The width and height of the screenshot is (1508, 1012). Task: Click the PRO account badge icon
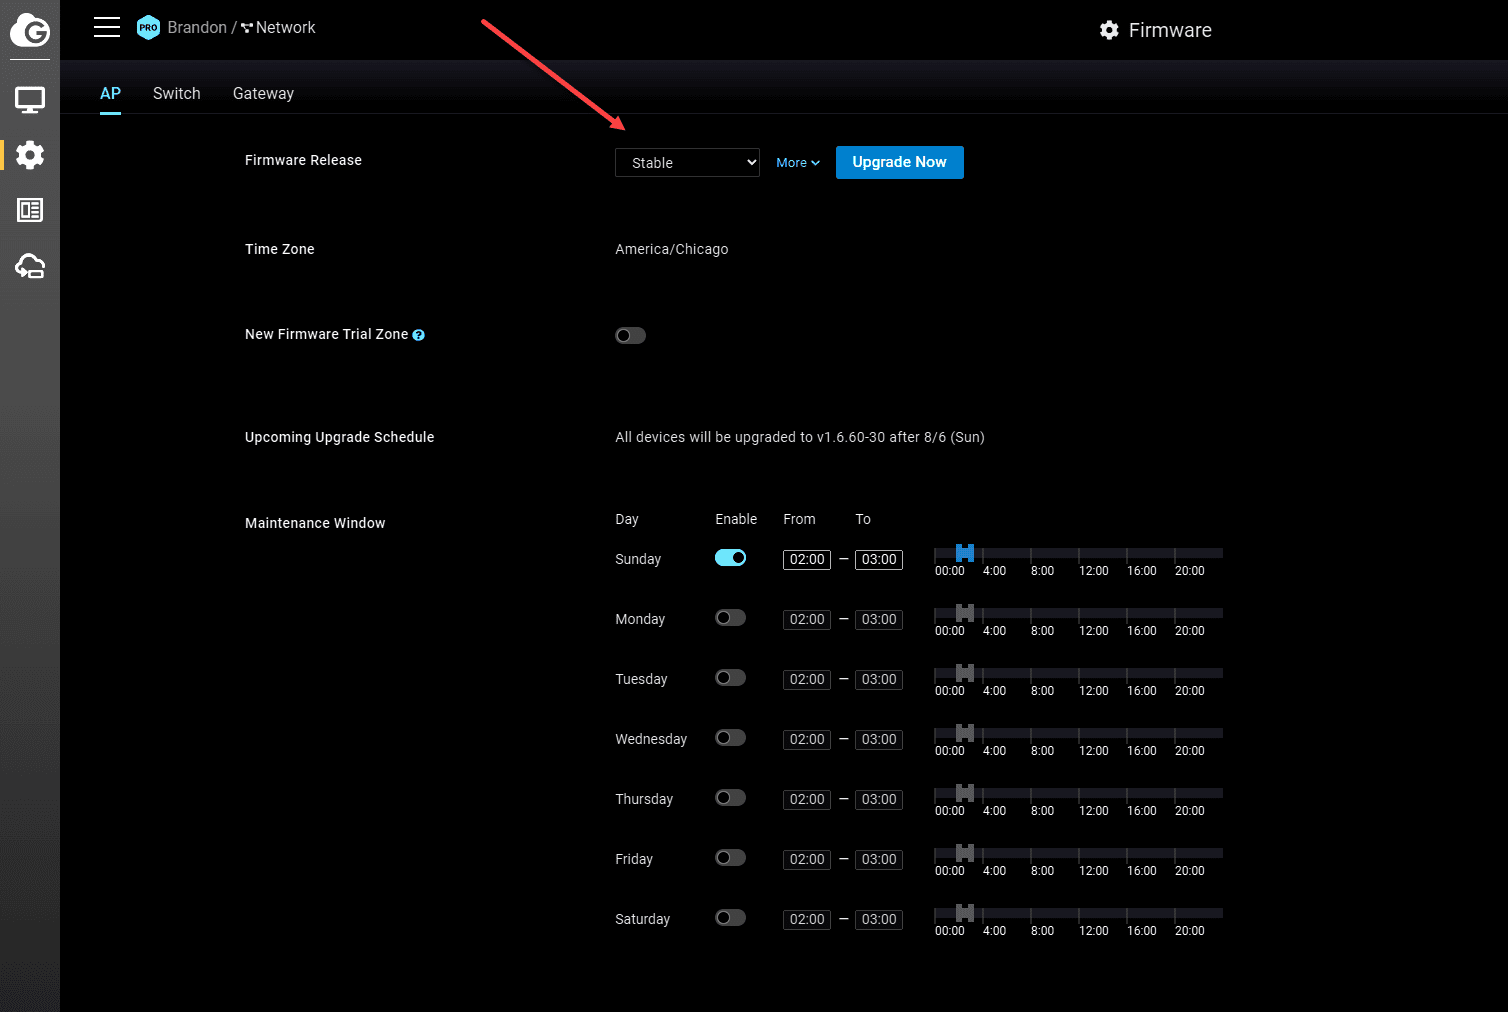point(148,28)
